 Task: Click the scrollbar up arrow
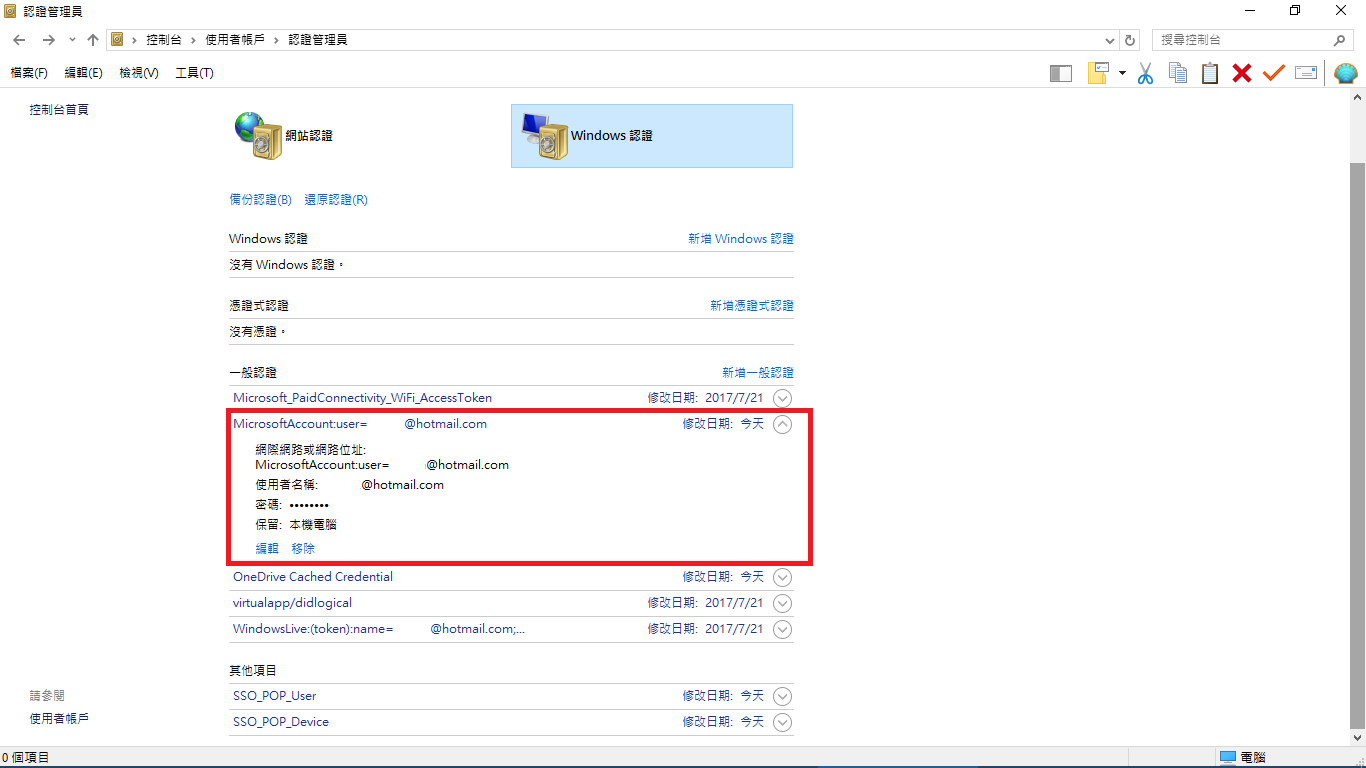pyautogui.click(x=1357, y=97)
